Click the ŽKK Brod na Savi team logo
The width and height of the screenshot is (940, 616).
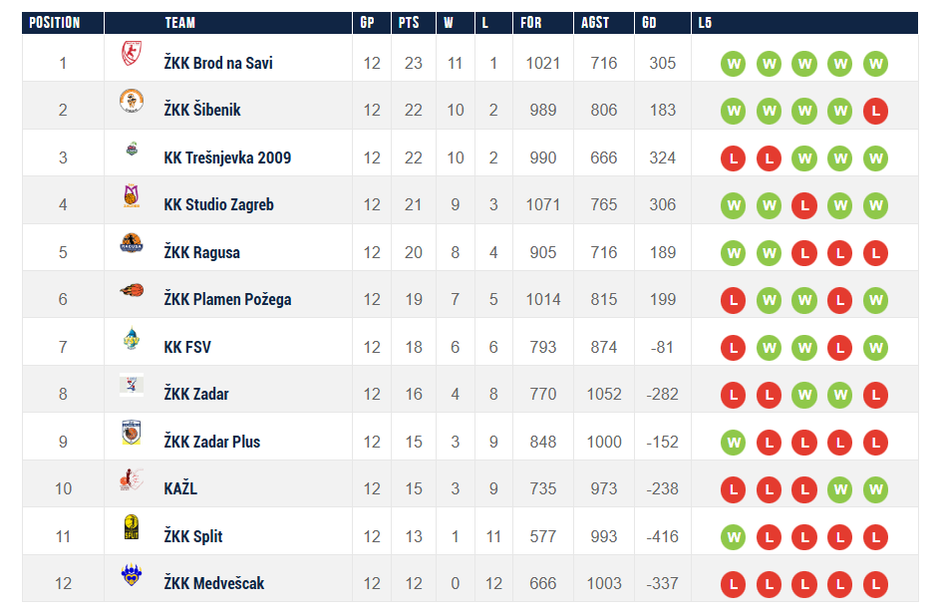click(x=131, y=55)
